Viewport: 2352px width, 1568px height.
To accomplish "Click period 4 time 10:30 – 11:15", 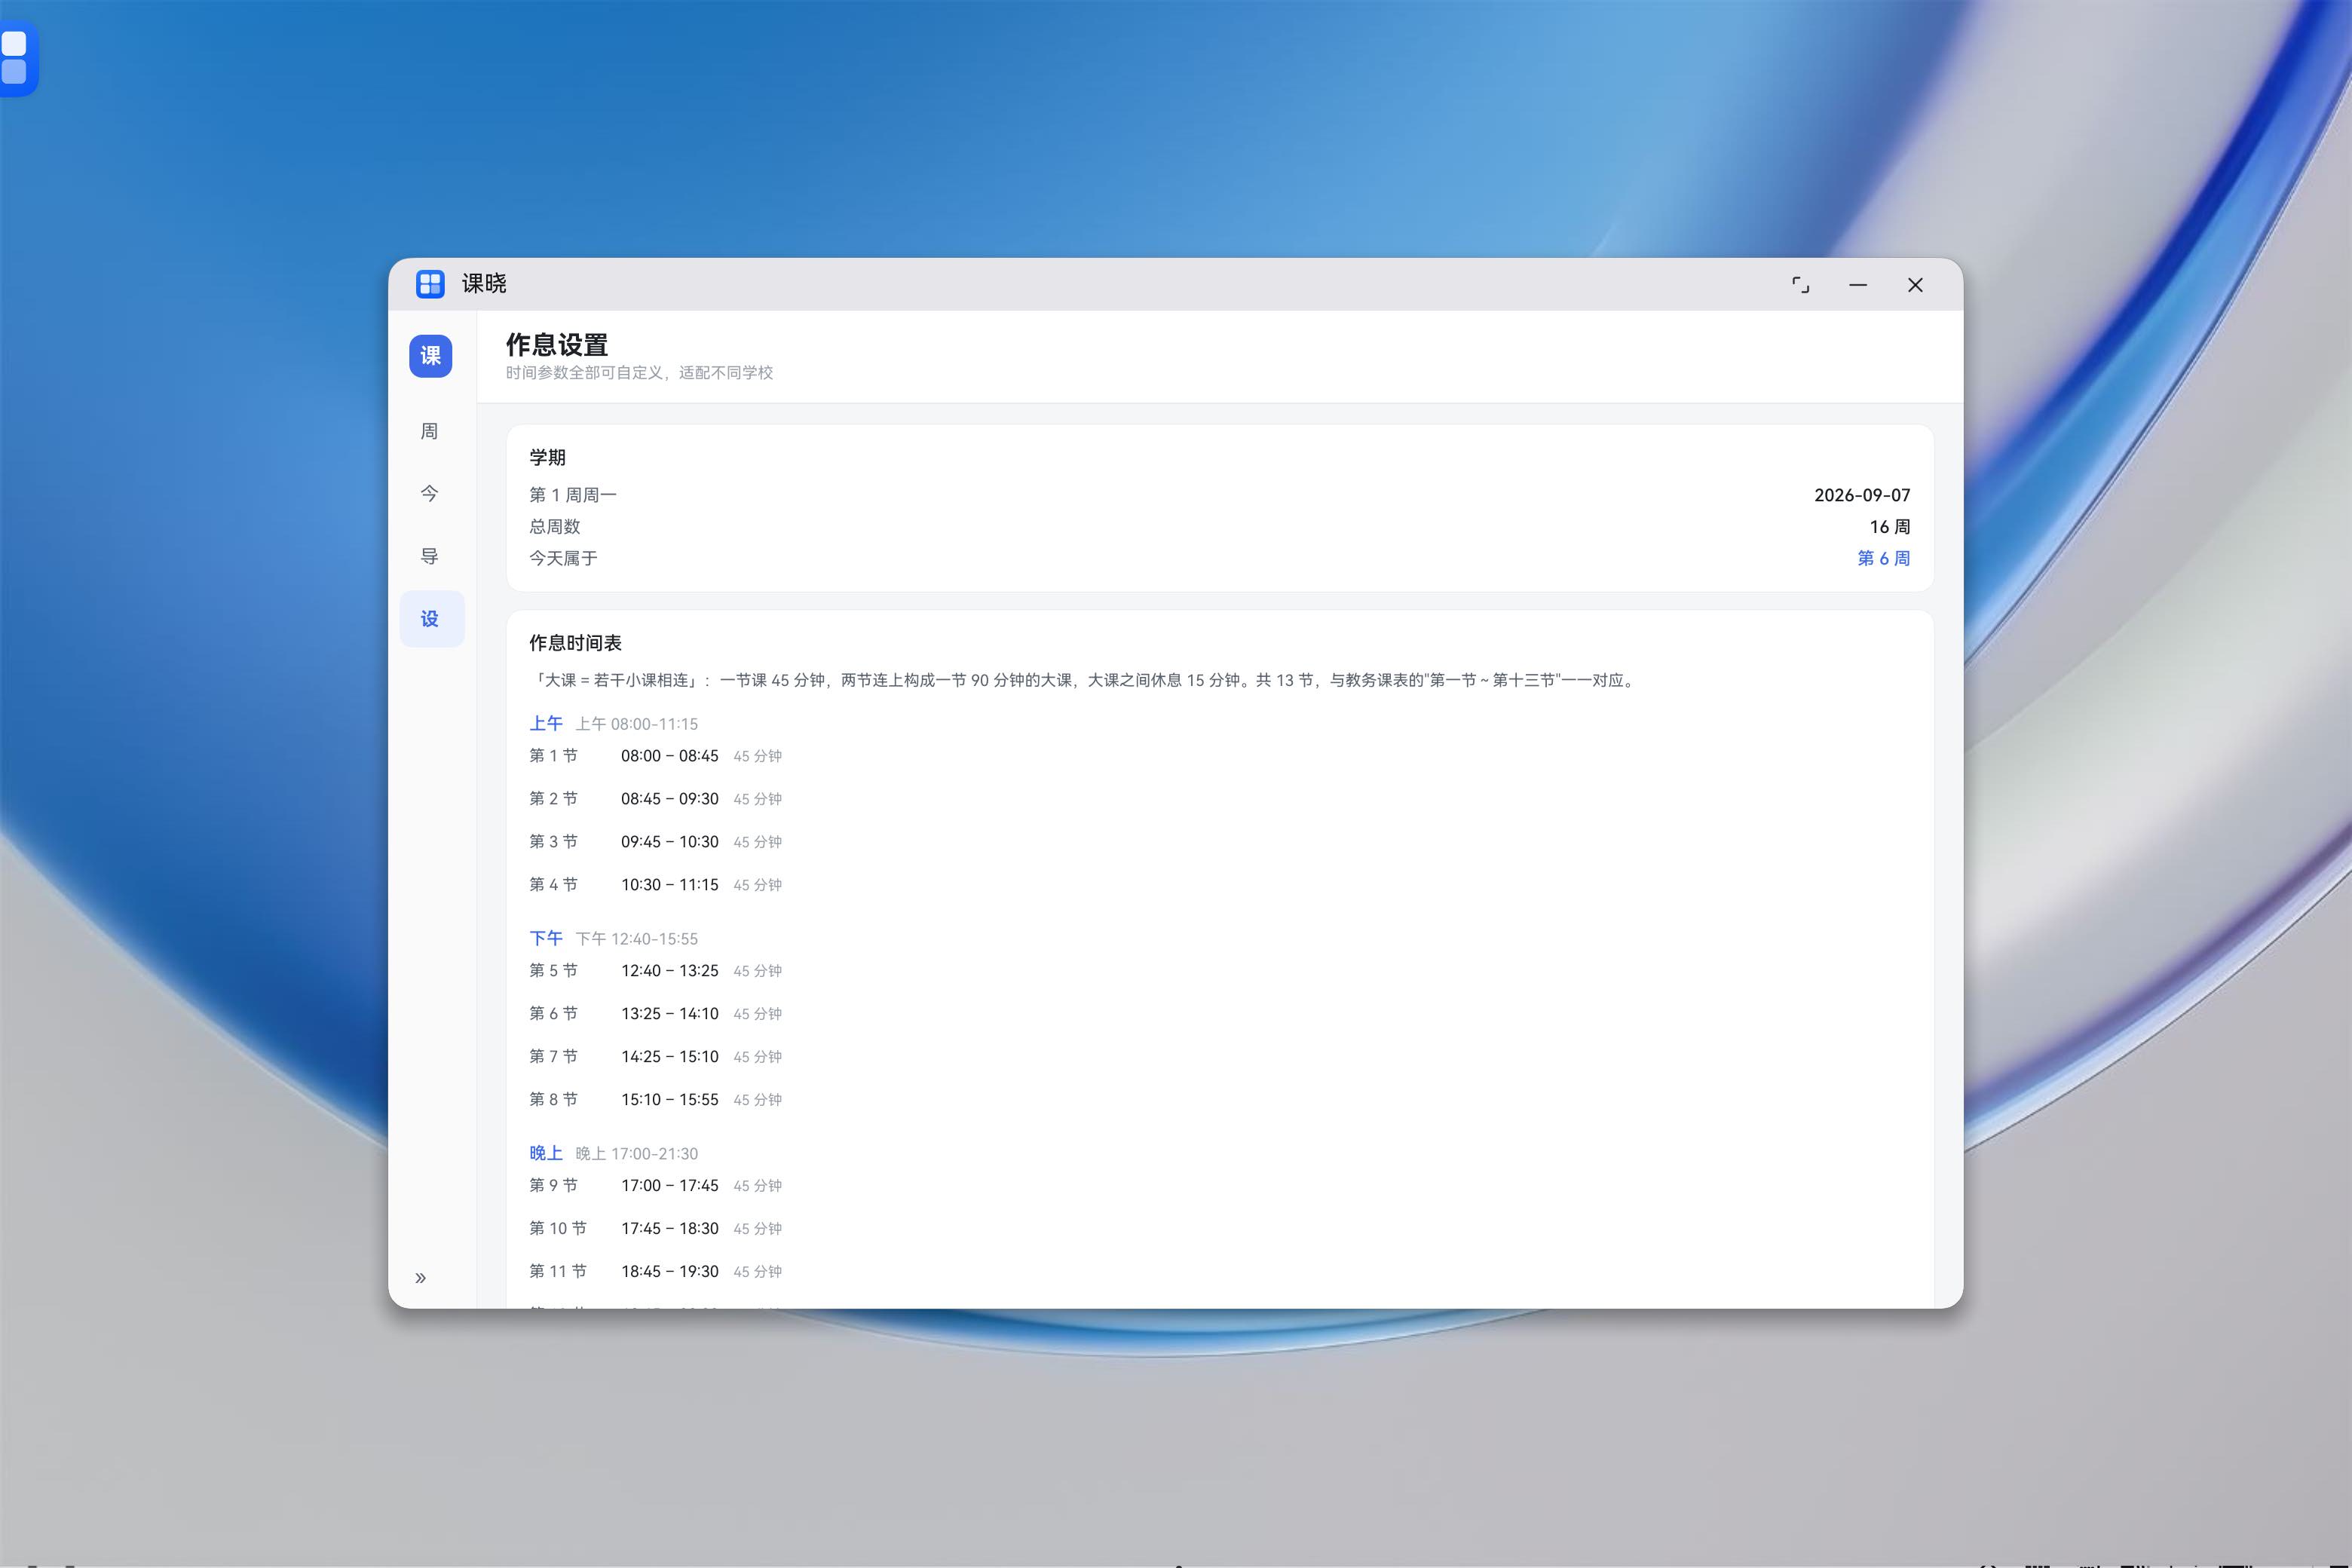I will tap(670, 885).
